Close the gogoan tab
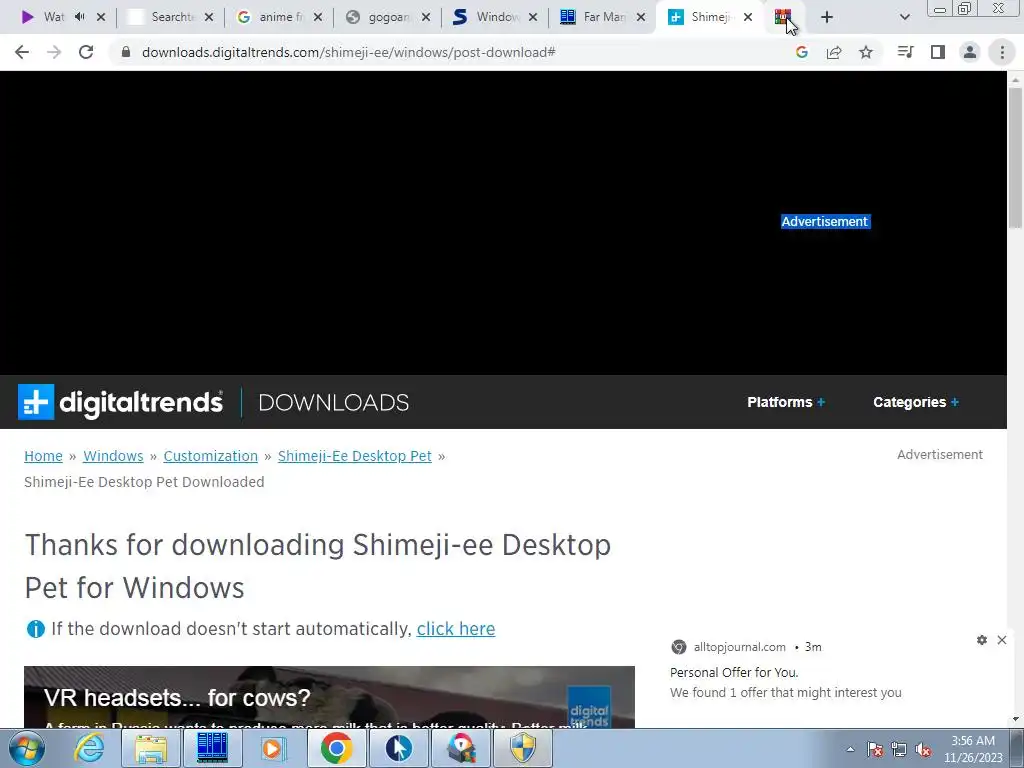 (x=426, y=17)
